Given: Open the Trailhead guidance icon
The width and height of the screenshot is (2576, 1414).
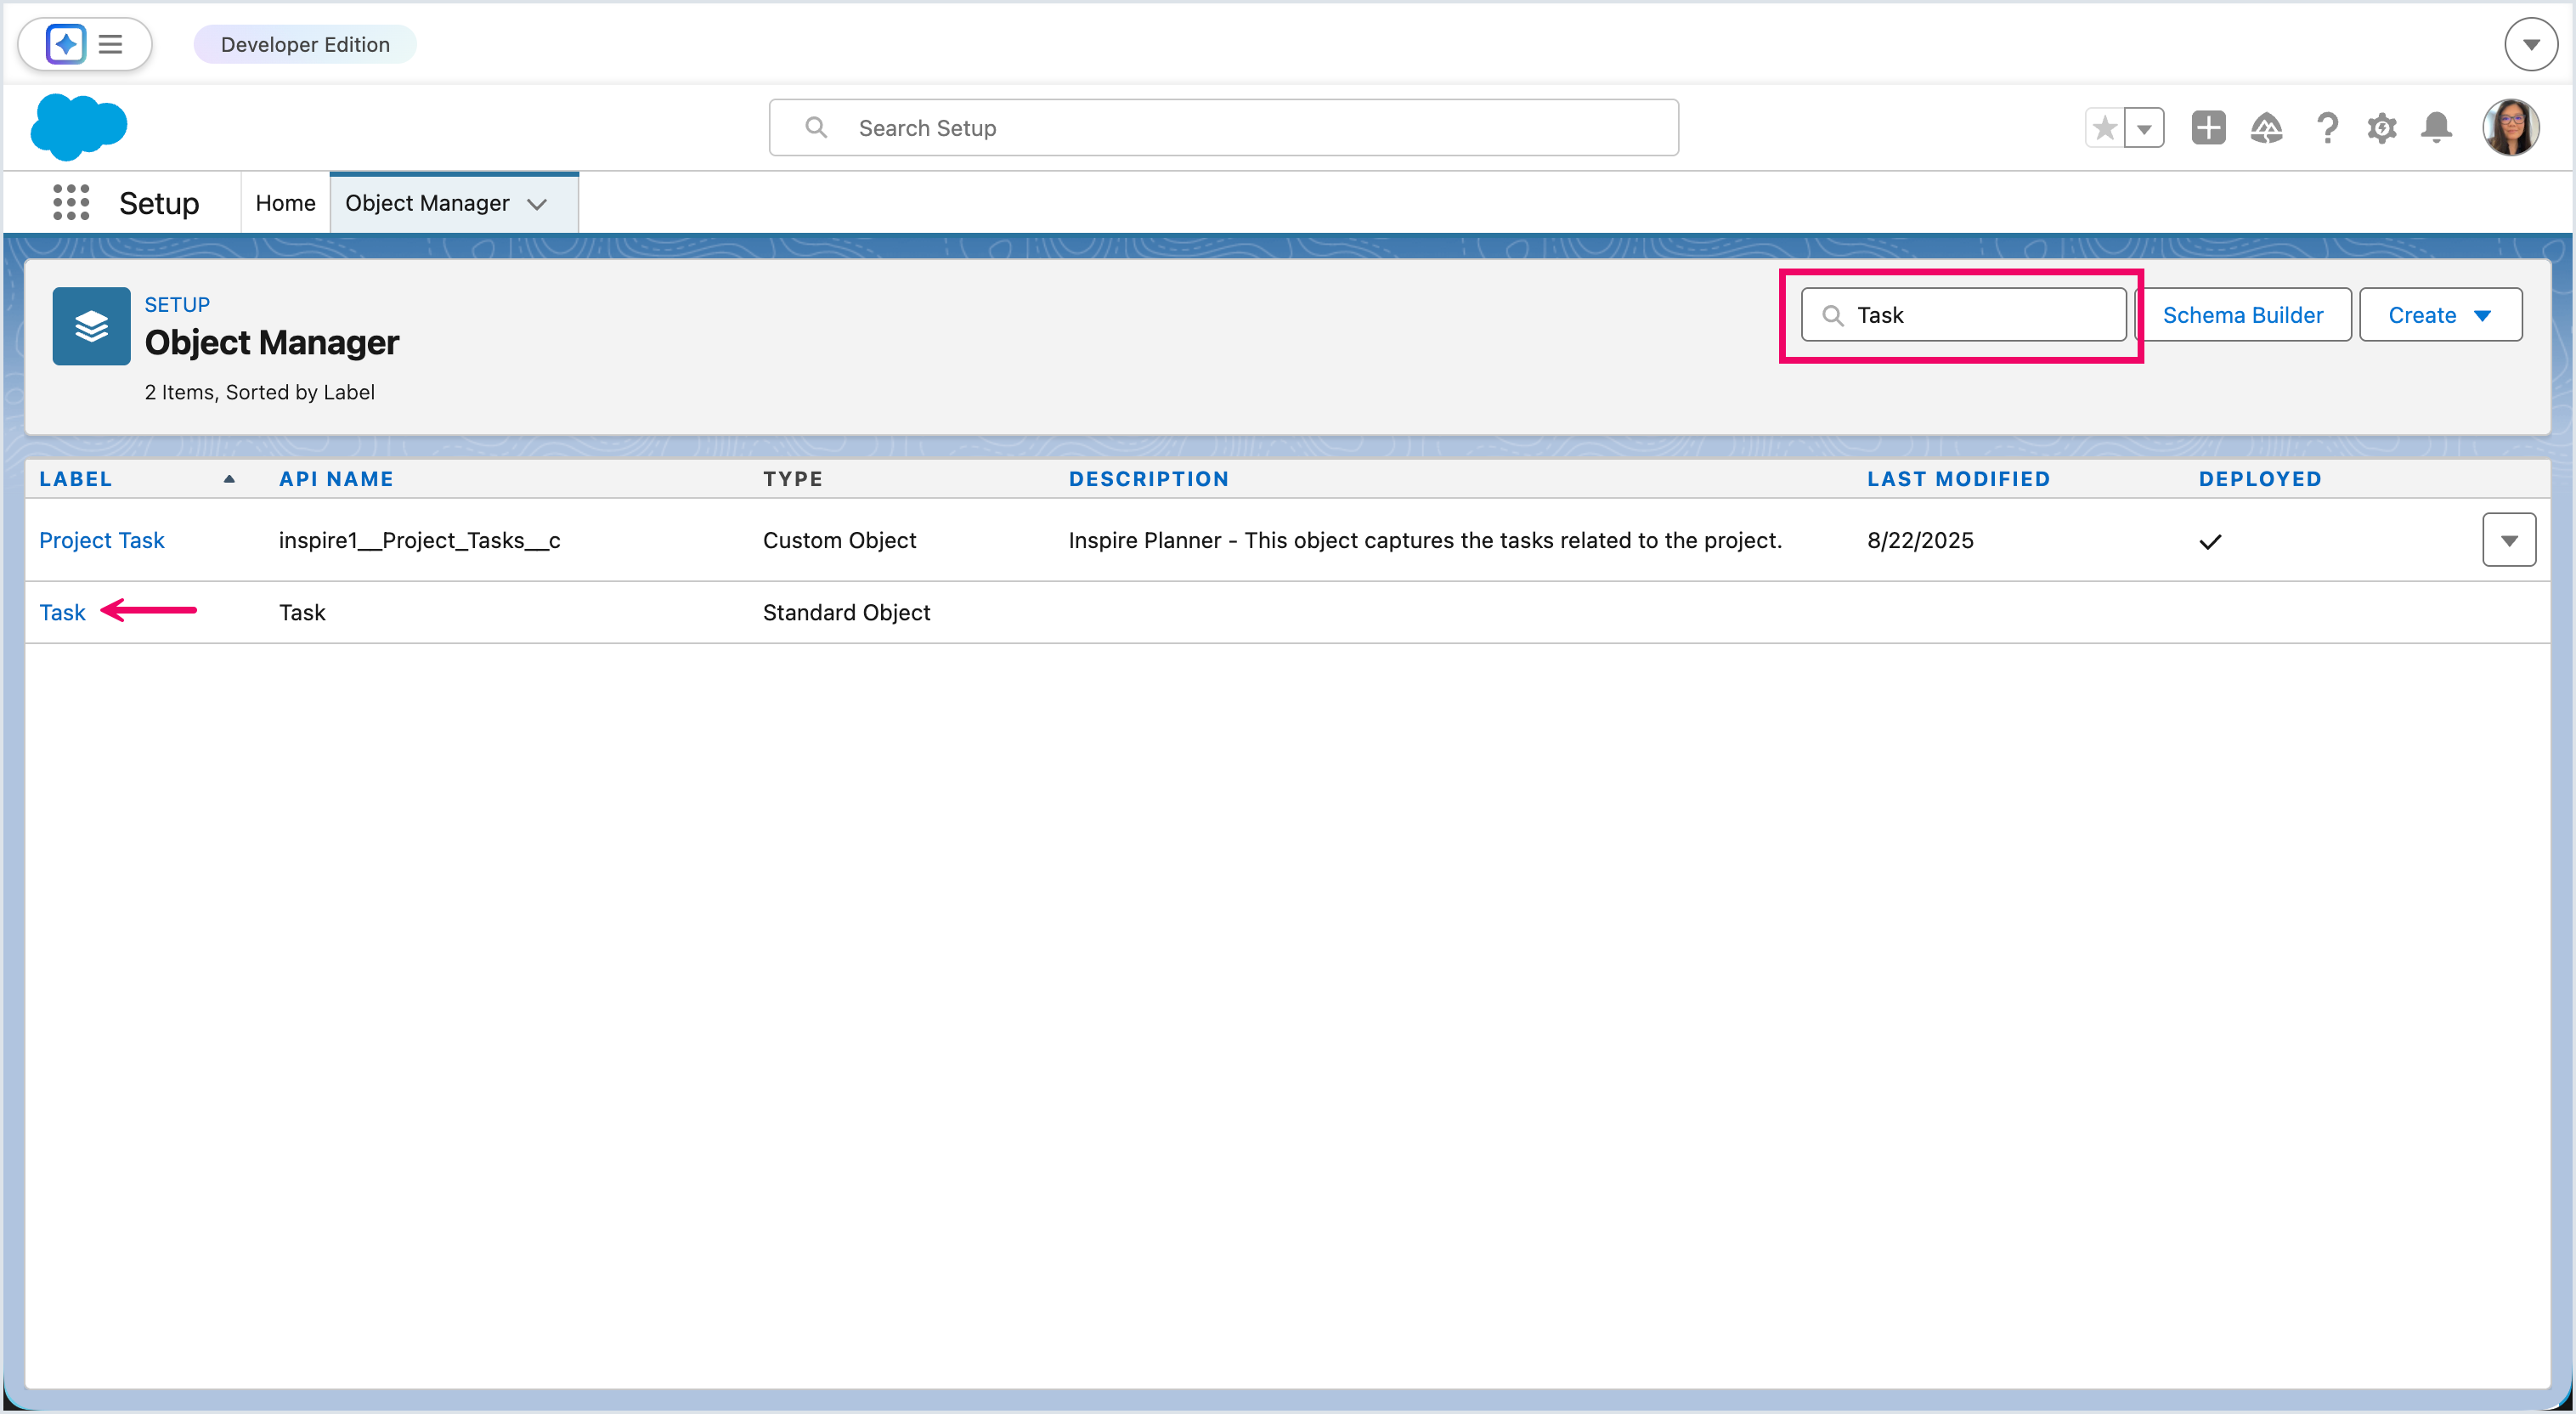Looking at the screenshot, I should (2266, 128).
